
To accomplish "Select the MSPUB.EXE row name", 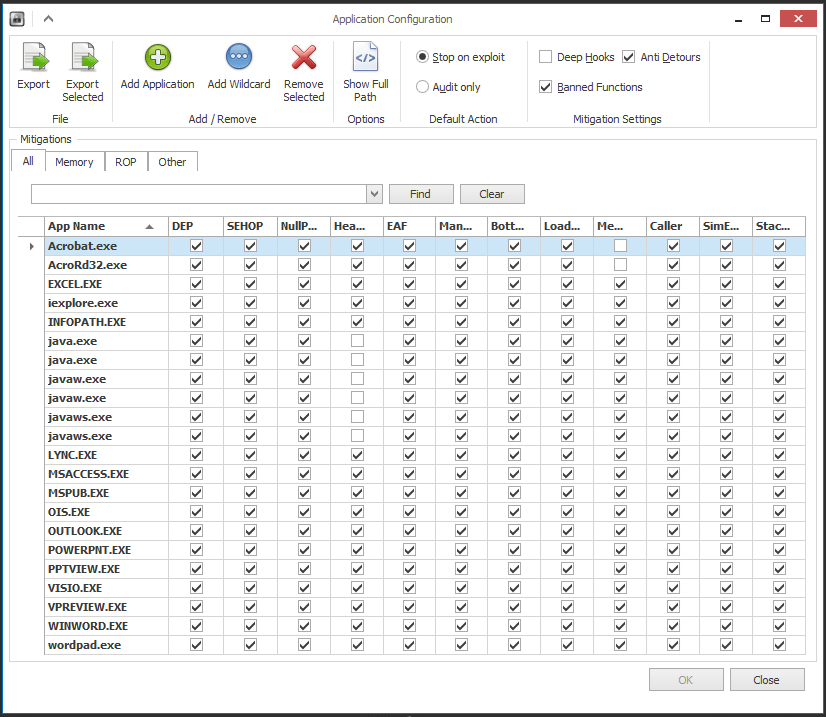I will coord(78,493).
